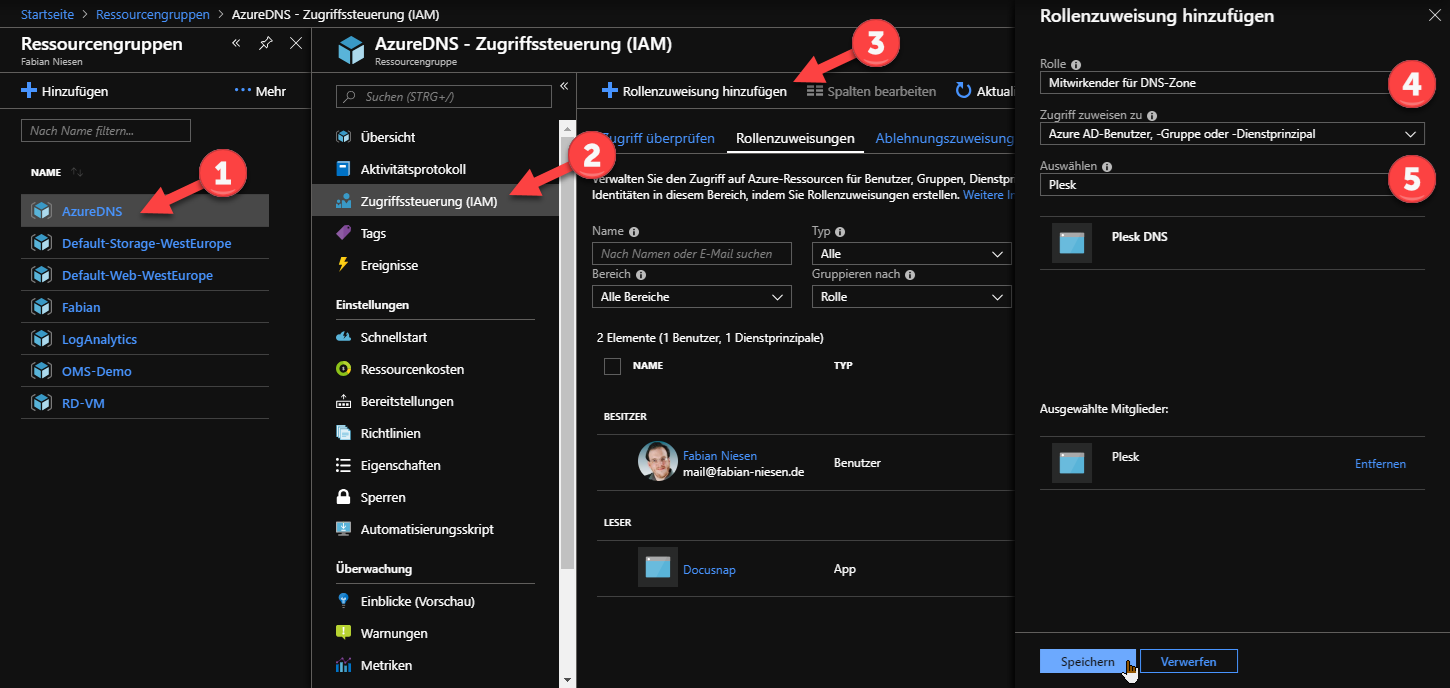The height and width of the screenshot is (688, 1450).
Task: Collapse the resource menu with double chevron
Action: [x=563, y=86]
